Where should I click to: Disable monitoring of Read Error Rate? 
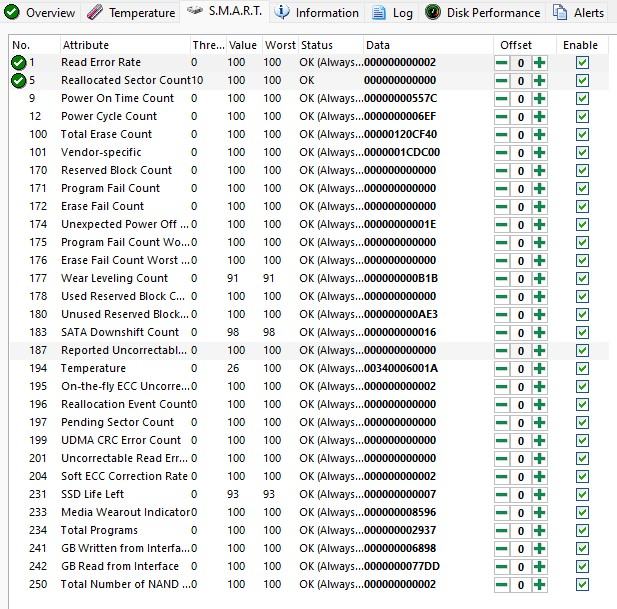582,63
